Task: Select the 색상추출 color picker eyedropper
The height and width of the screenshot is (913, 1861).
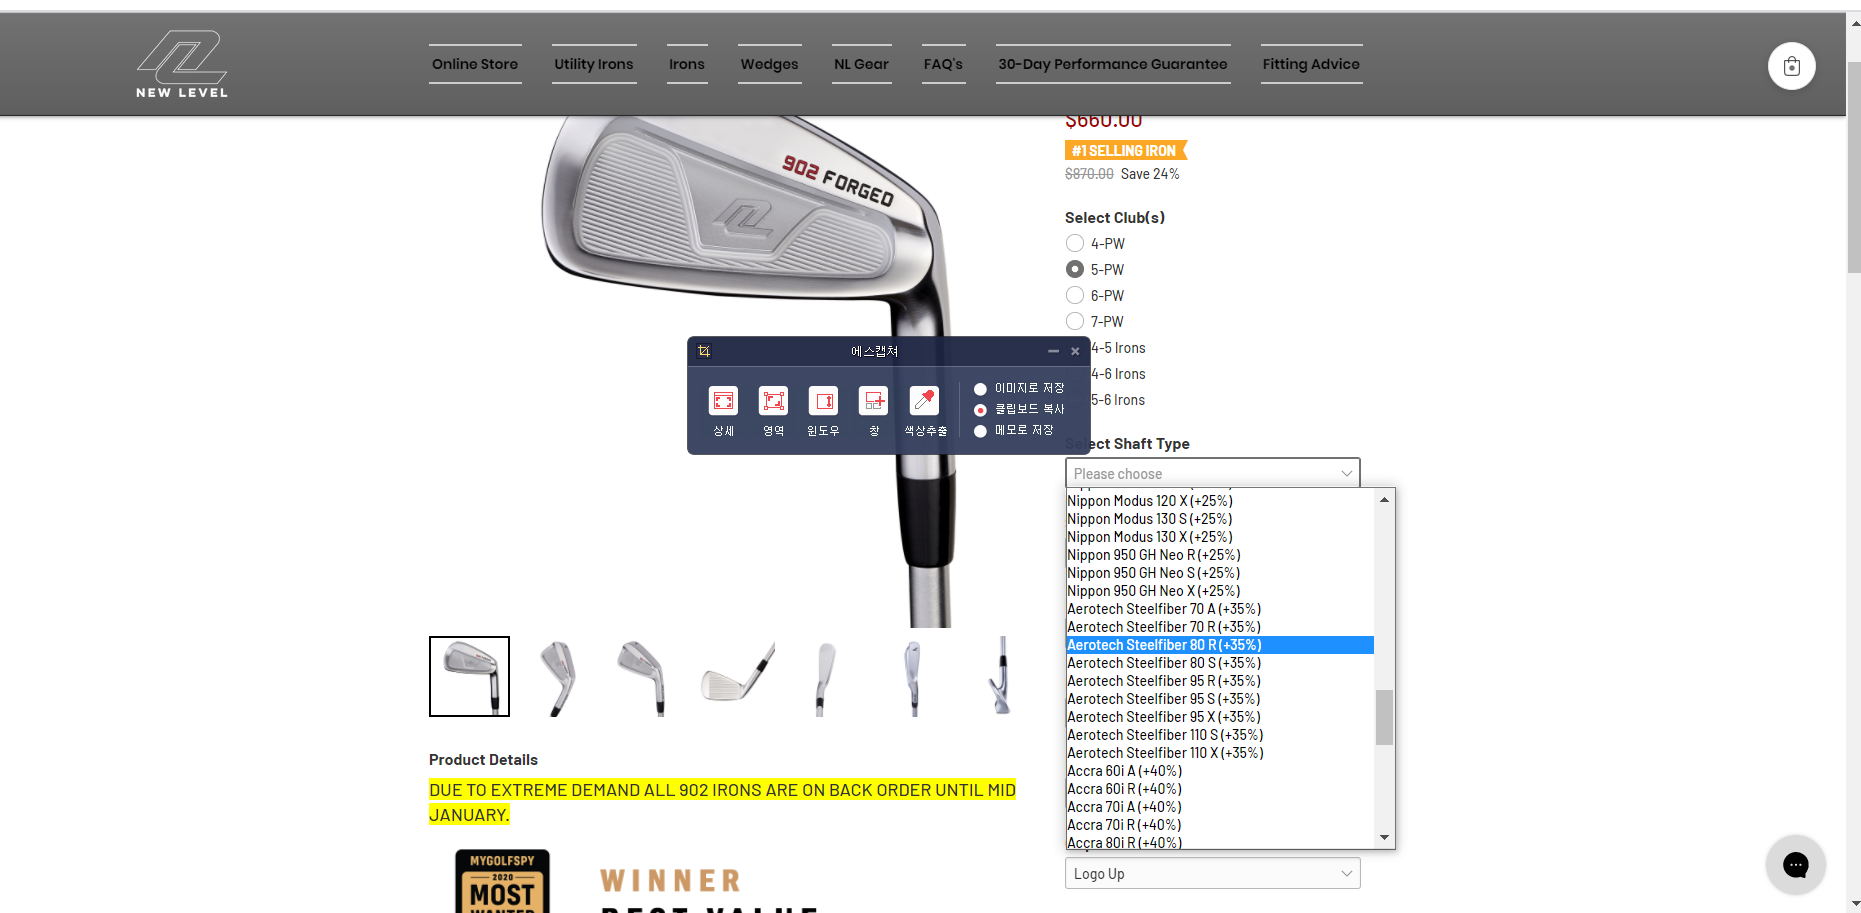Action: (x=924, y=402)
